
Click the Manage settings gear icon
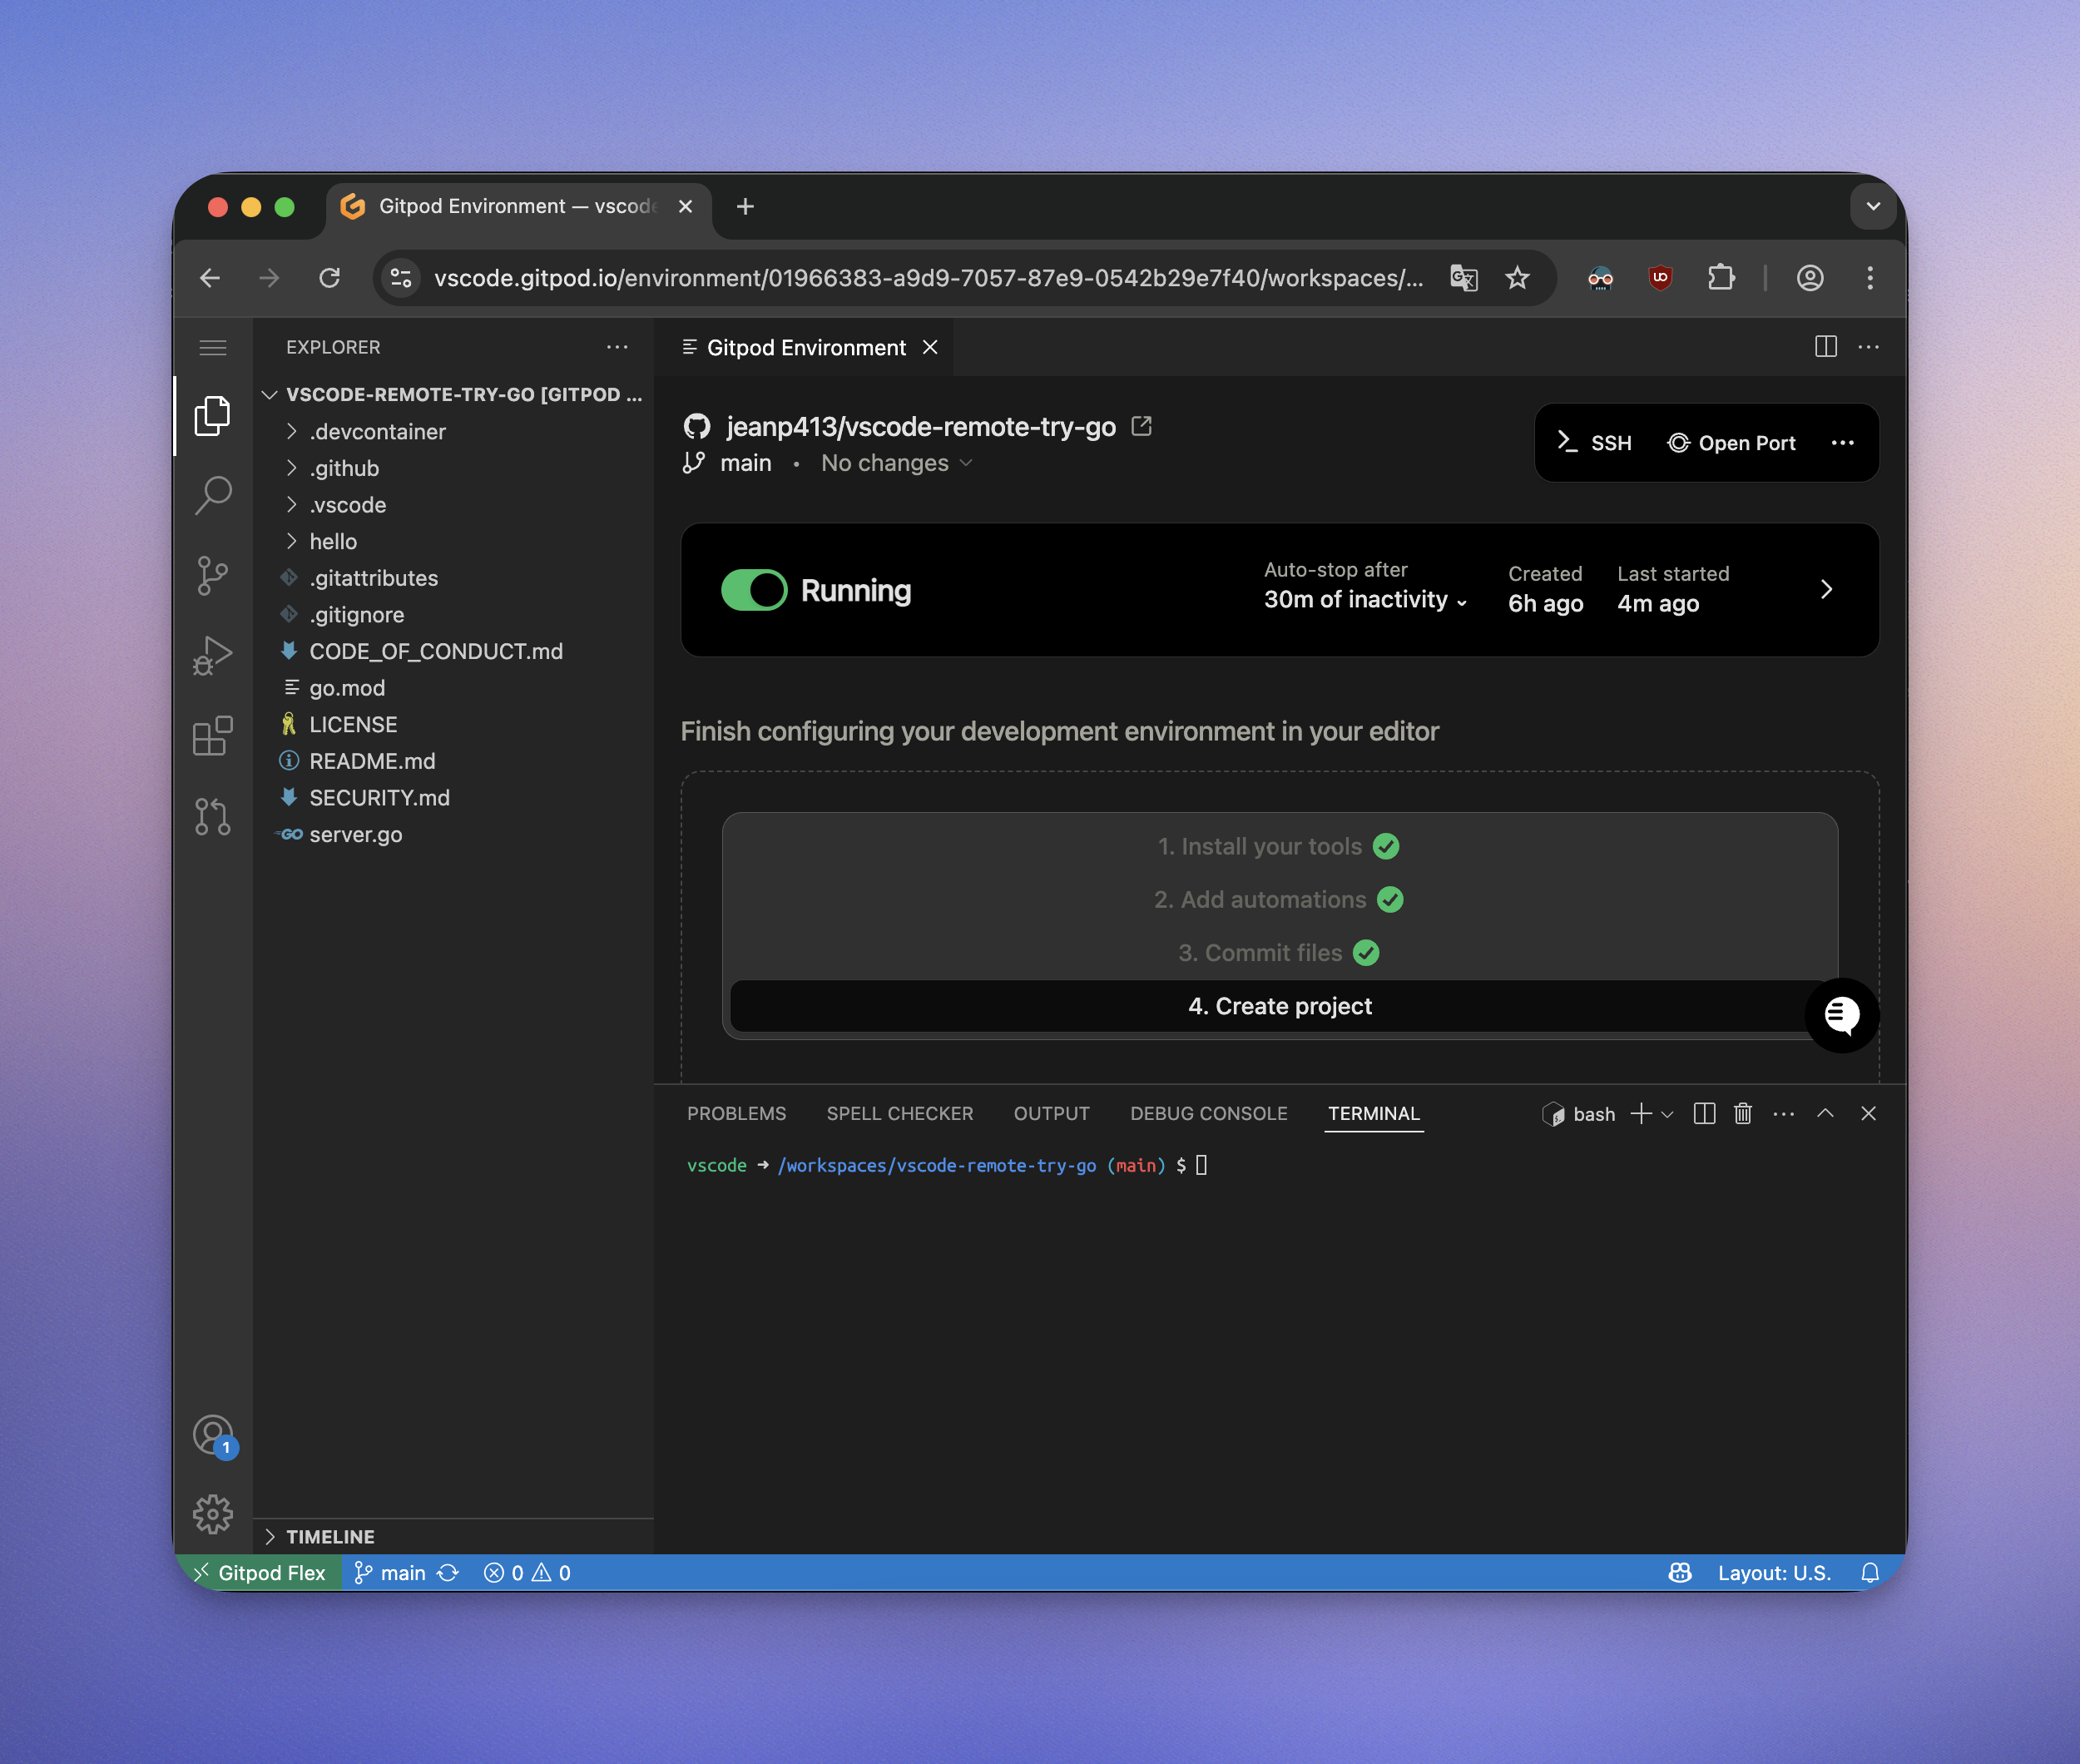213,1514
